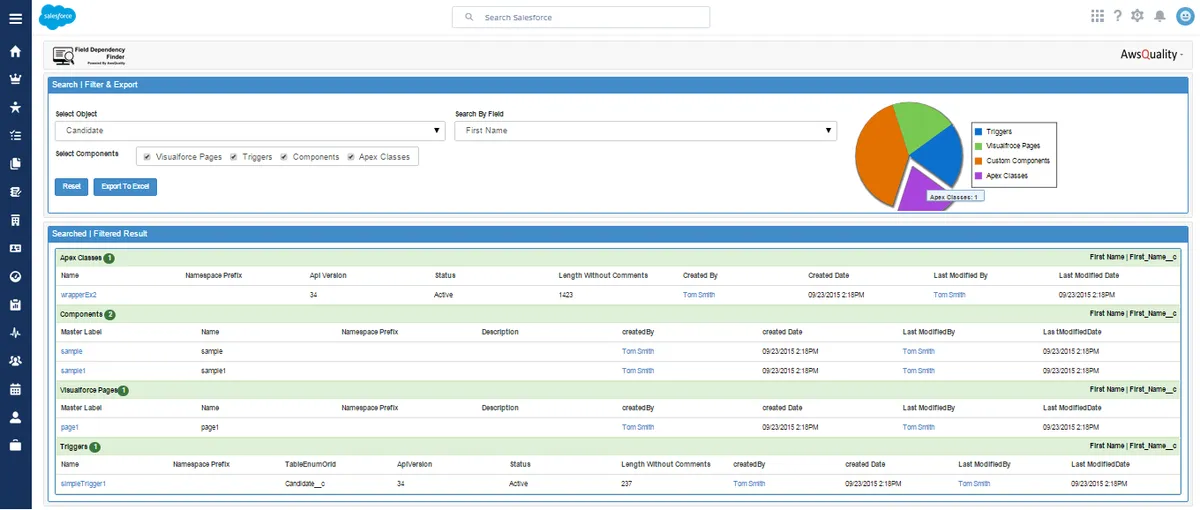Viewport: 1200px width, 510px height.
Task: Open the pulse Feed sidebar icon
Action: (x=15, y=333)
